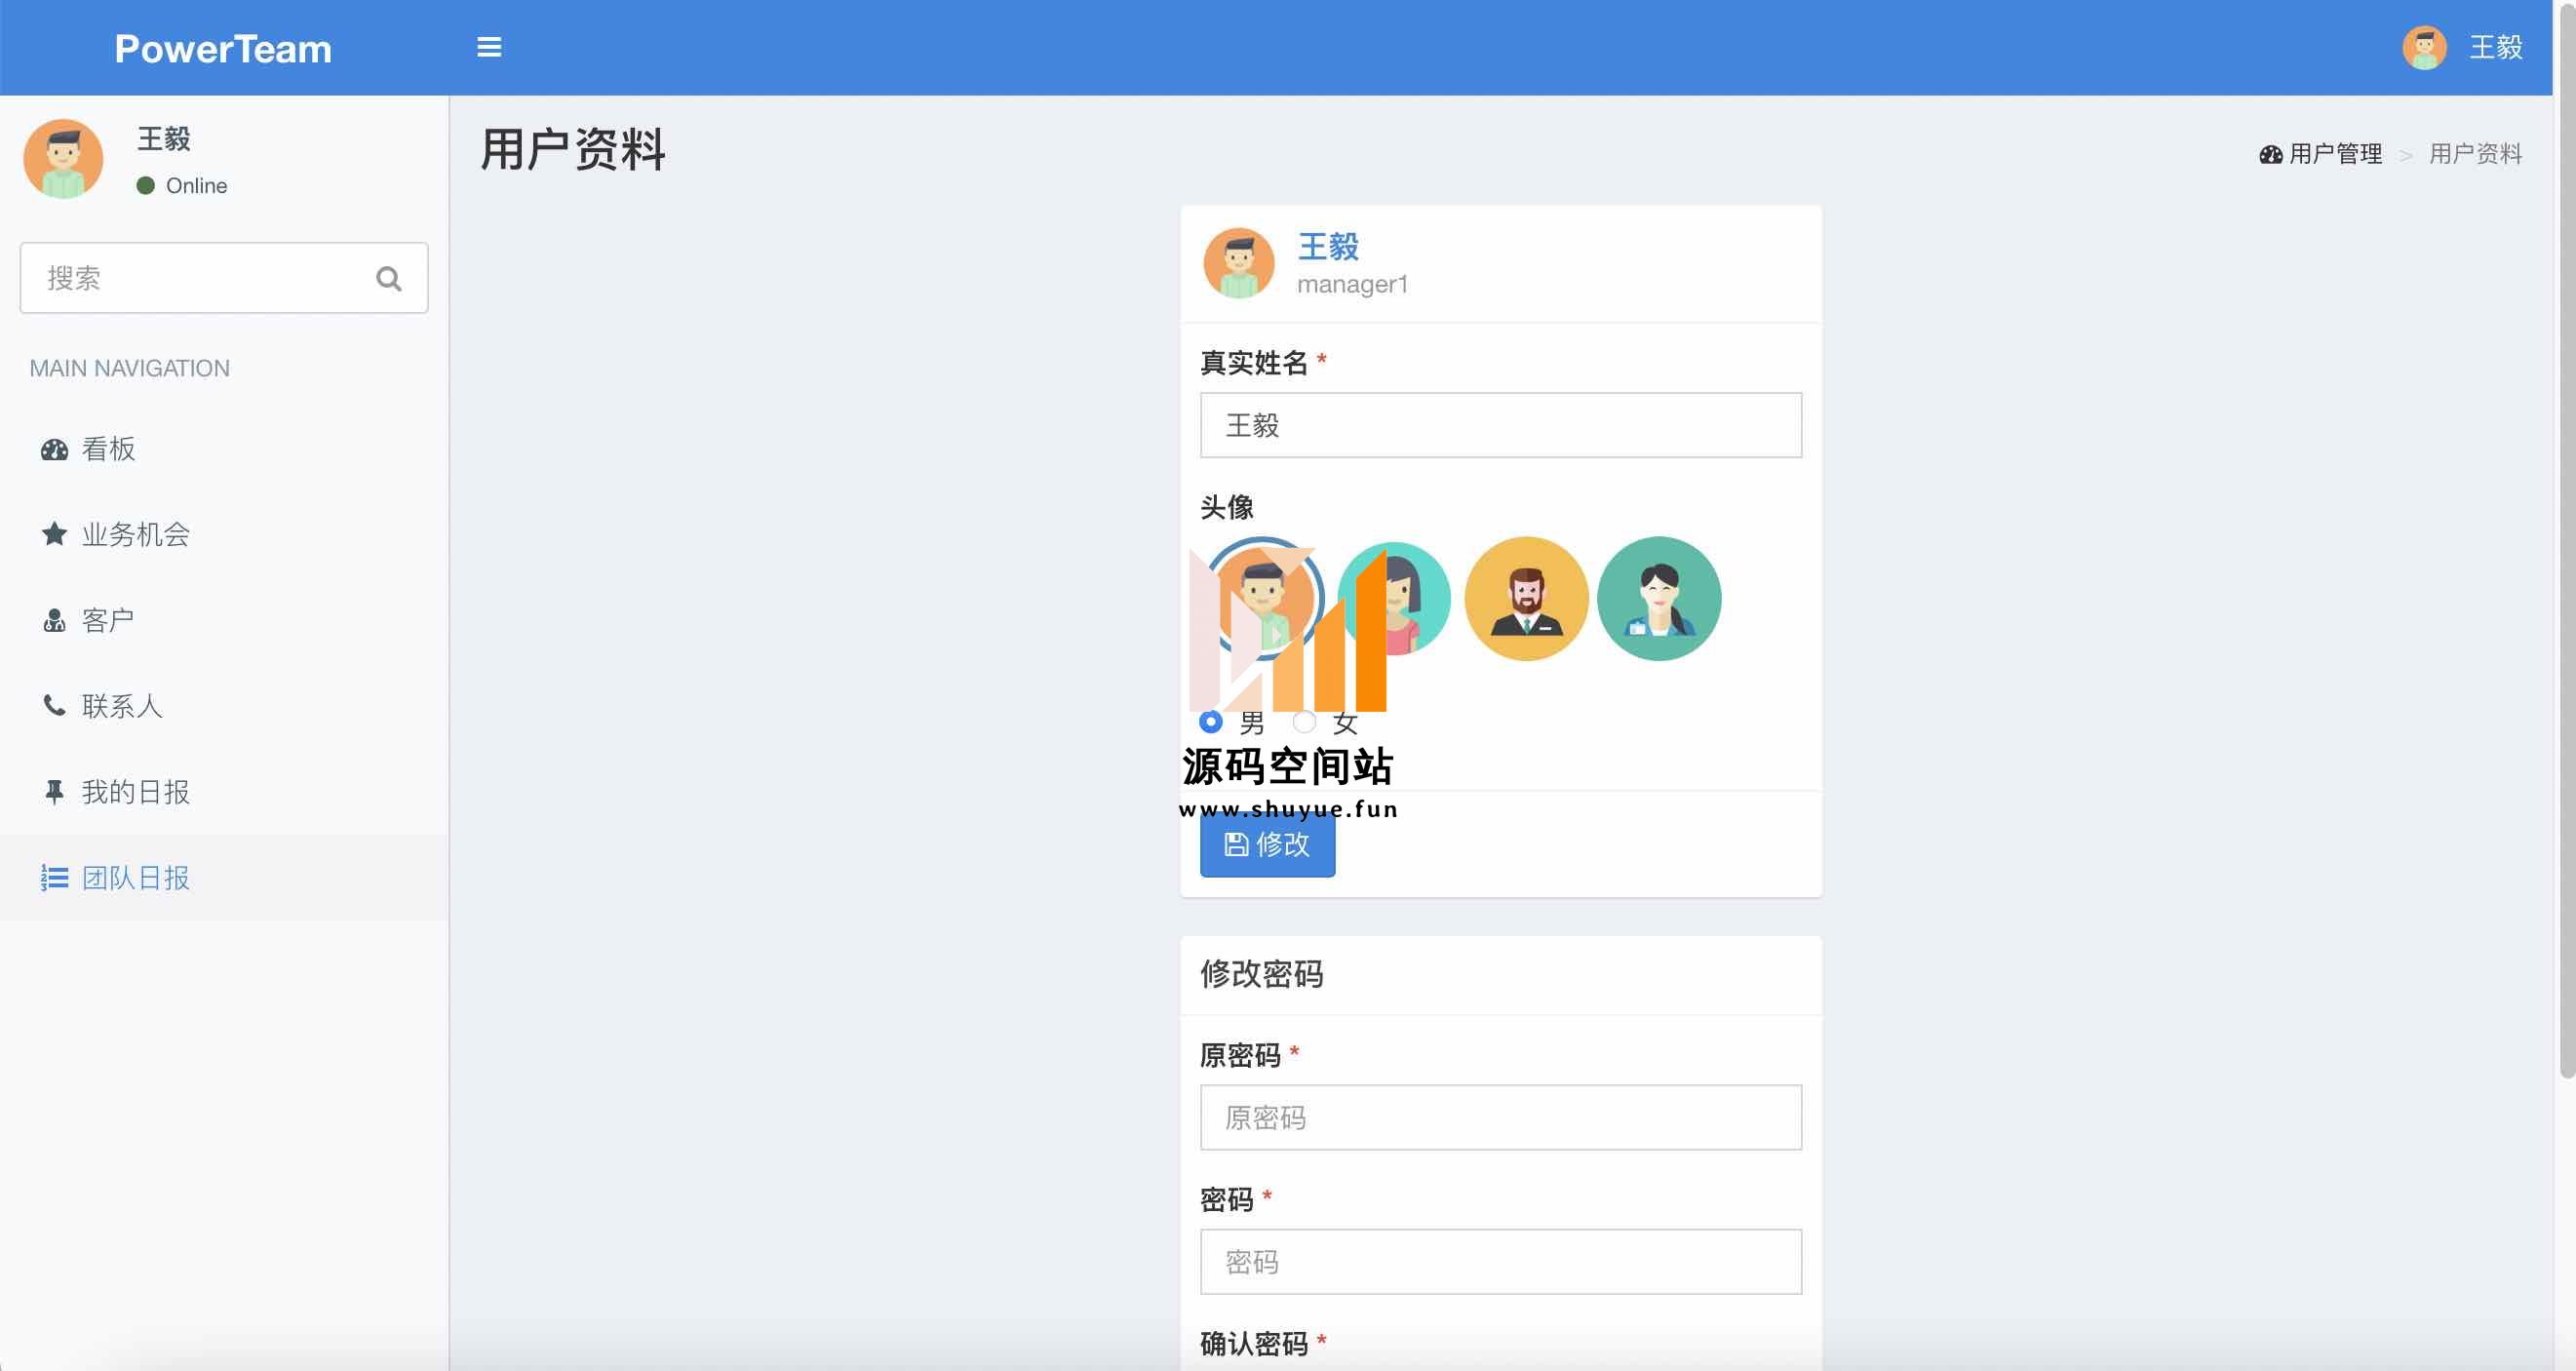Choose the green-background nurse avatar
The image size is (2576, 1371).
click(1658, 599)
